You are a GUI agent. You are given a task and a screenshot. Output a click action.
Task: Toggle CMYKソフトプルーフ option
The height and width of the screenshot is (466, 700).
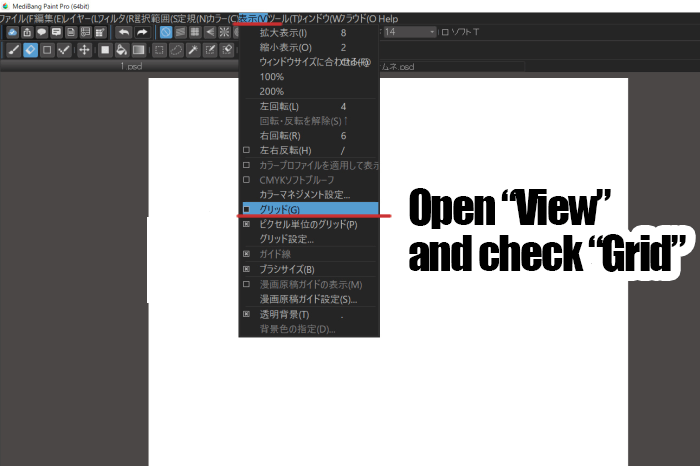(309, 180)
